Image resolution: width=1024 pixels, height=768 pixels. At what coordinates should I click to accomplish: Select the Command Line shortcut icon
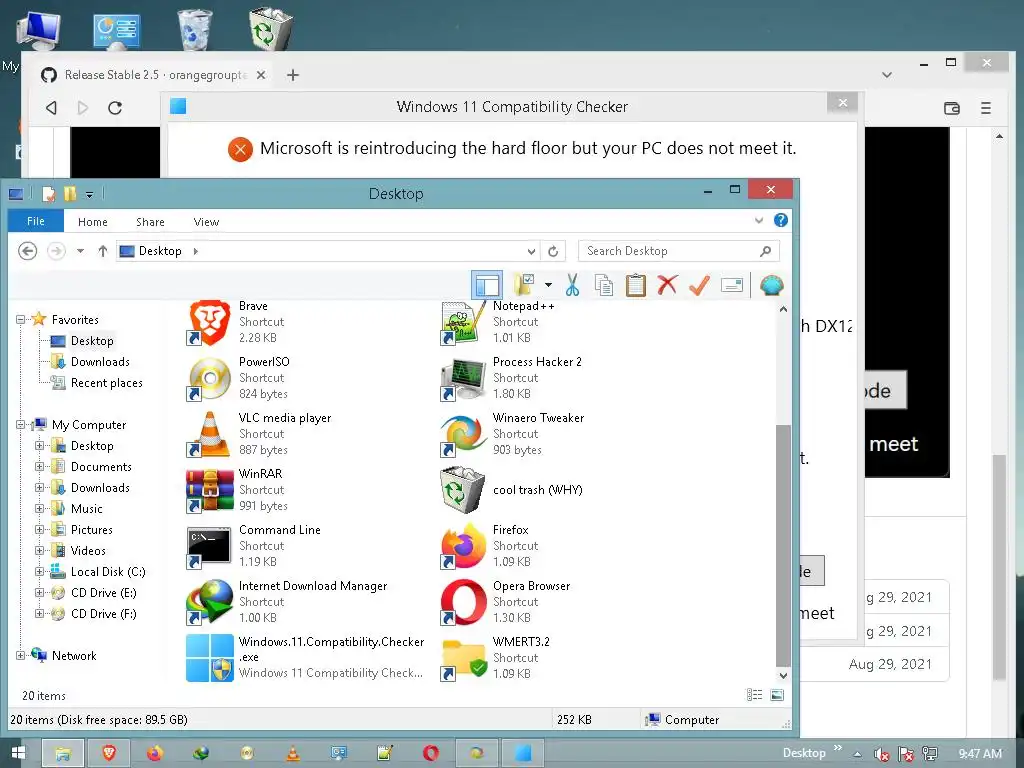(x=210, y=546)
